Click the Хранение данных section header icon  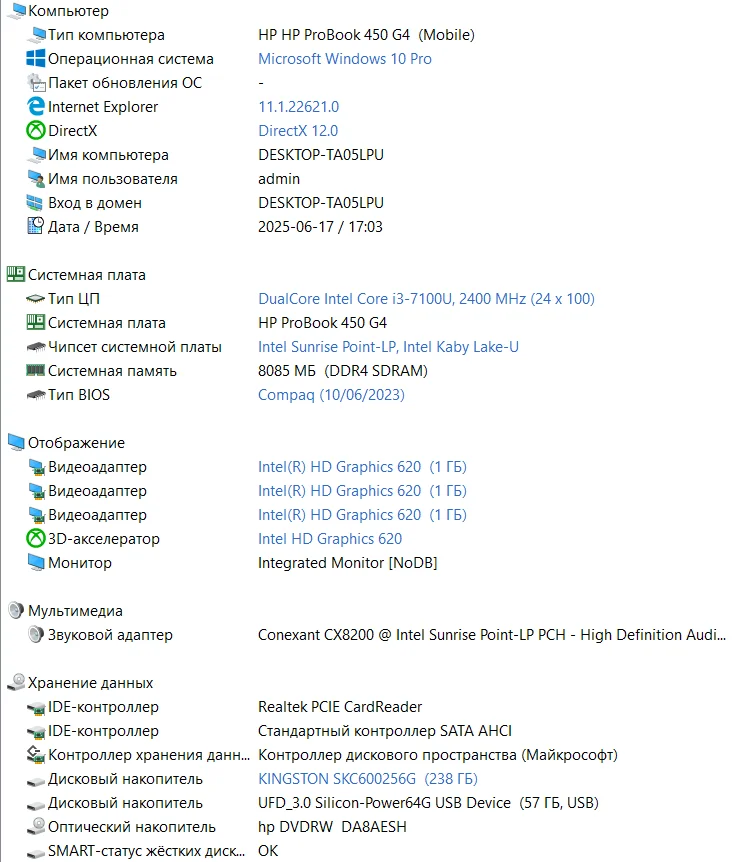coord(16,682)
